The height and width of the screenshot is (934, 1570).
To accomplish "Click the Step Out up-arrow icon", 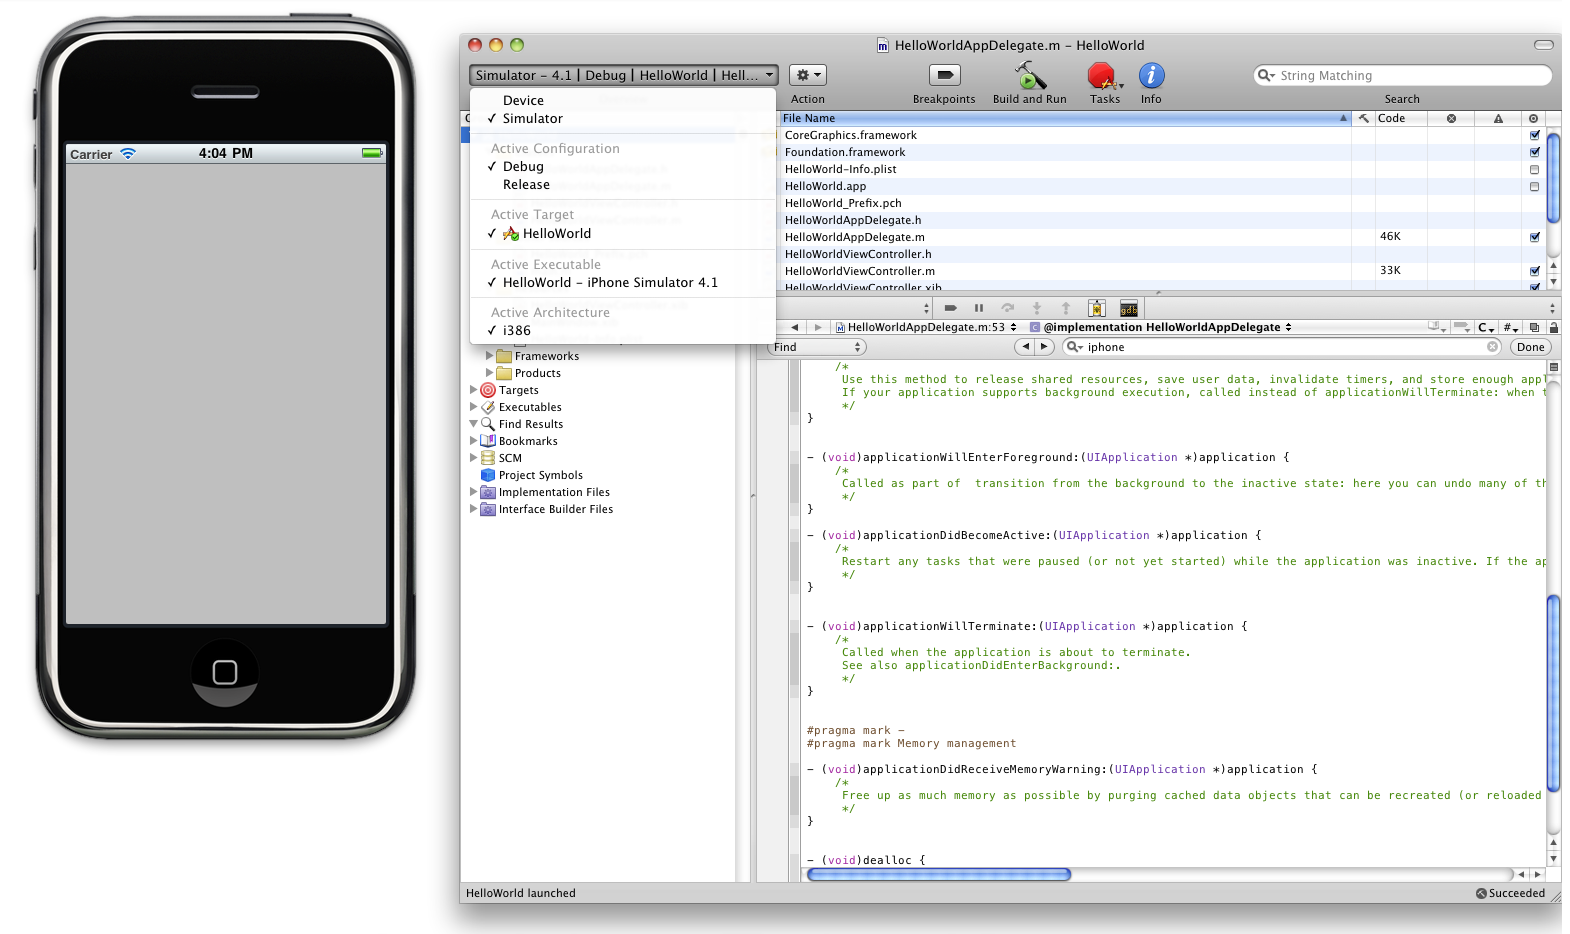I will pyautogui.click(x=1066, y=308).
